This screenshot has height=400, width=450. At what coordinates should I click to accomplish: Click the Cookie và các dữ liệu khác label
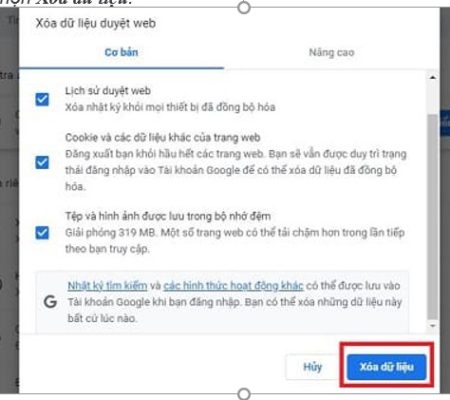[x=163, y=137]
